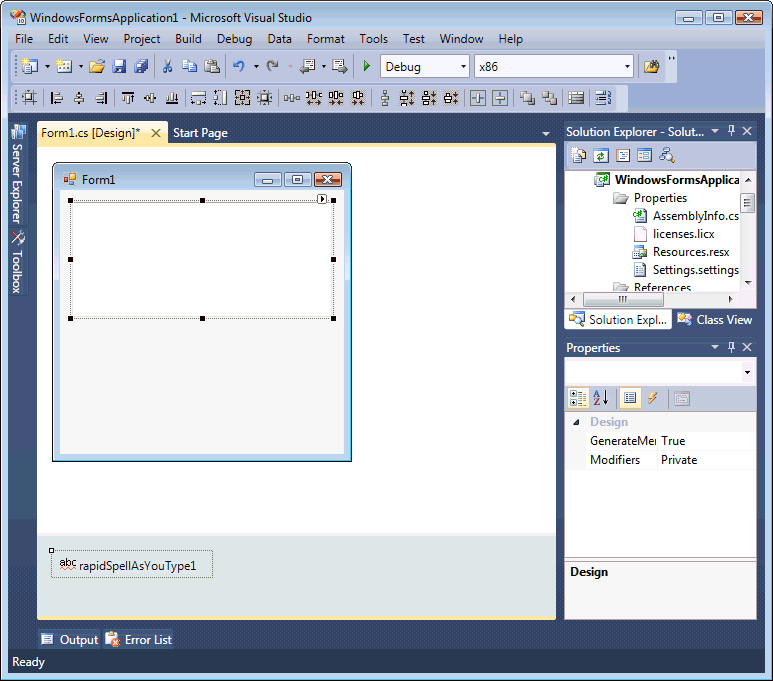Click the Align Rights layout icon

coord(101,98)
